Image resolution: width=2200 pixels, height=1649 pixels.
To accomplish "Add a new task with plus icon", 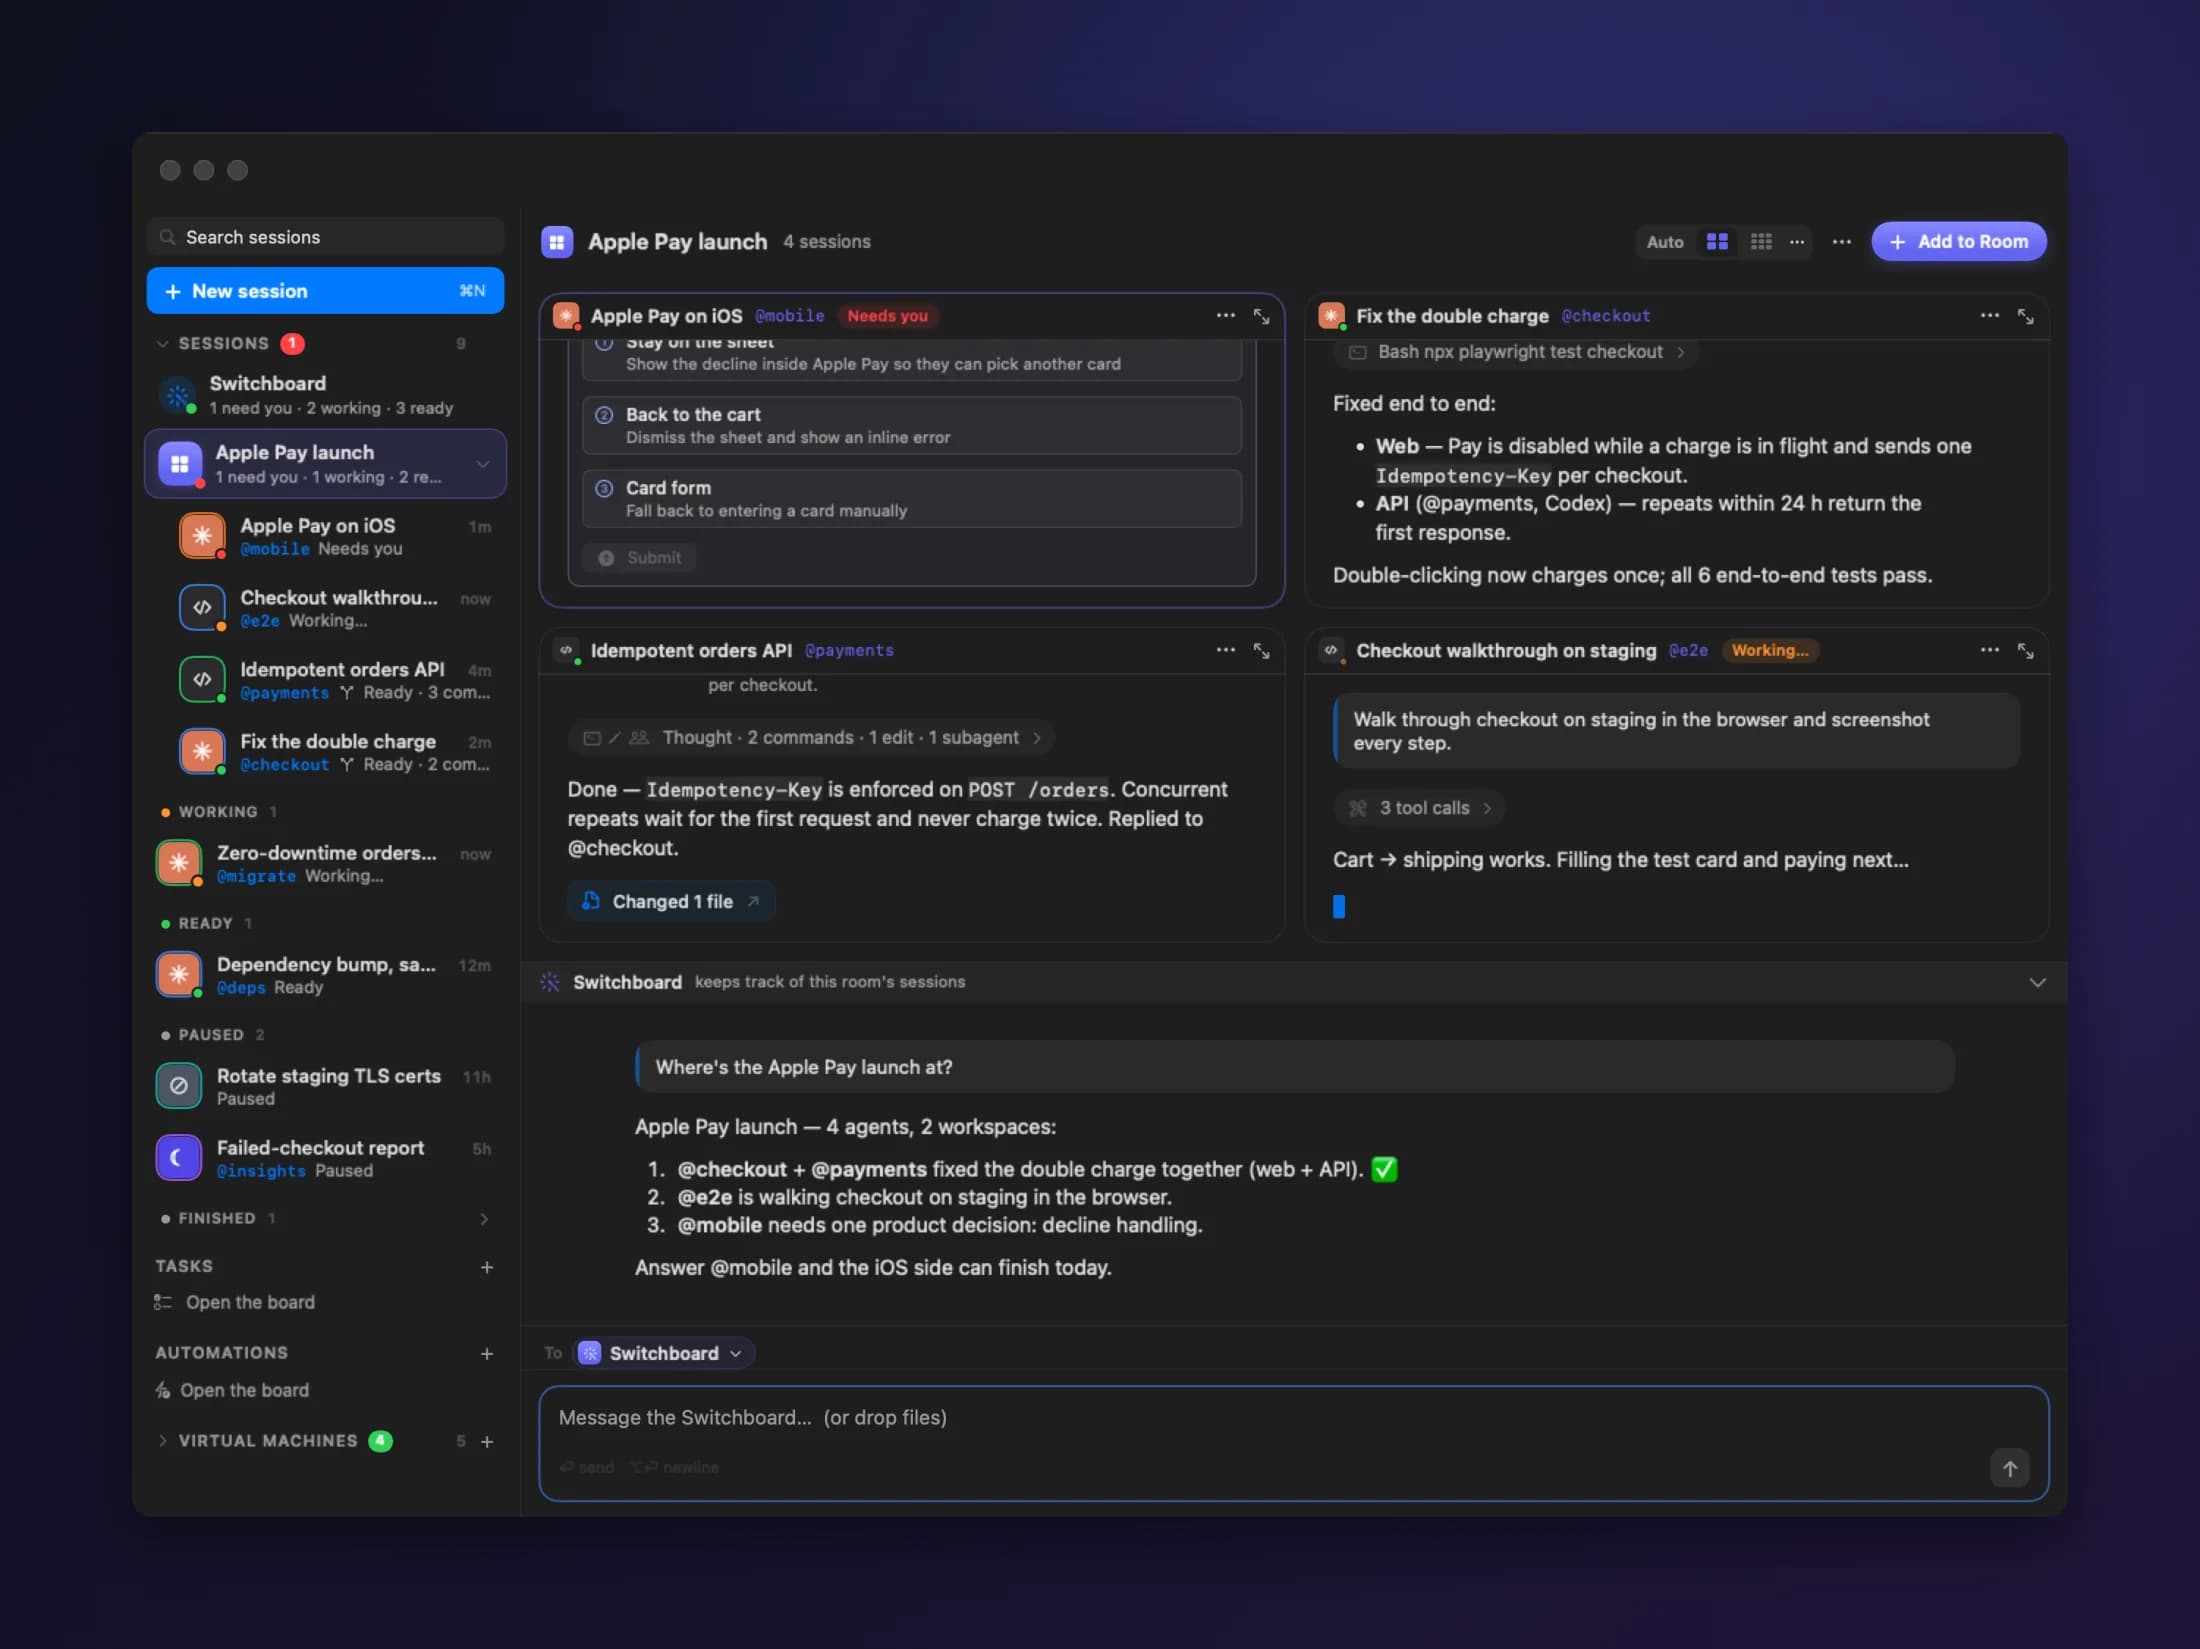I will (486, 1267).
